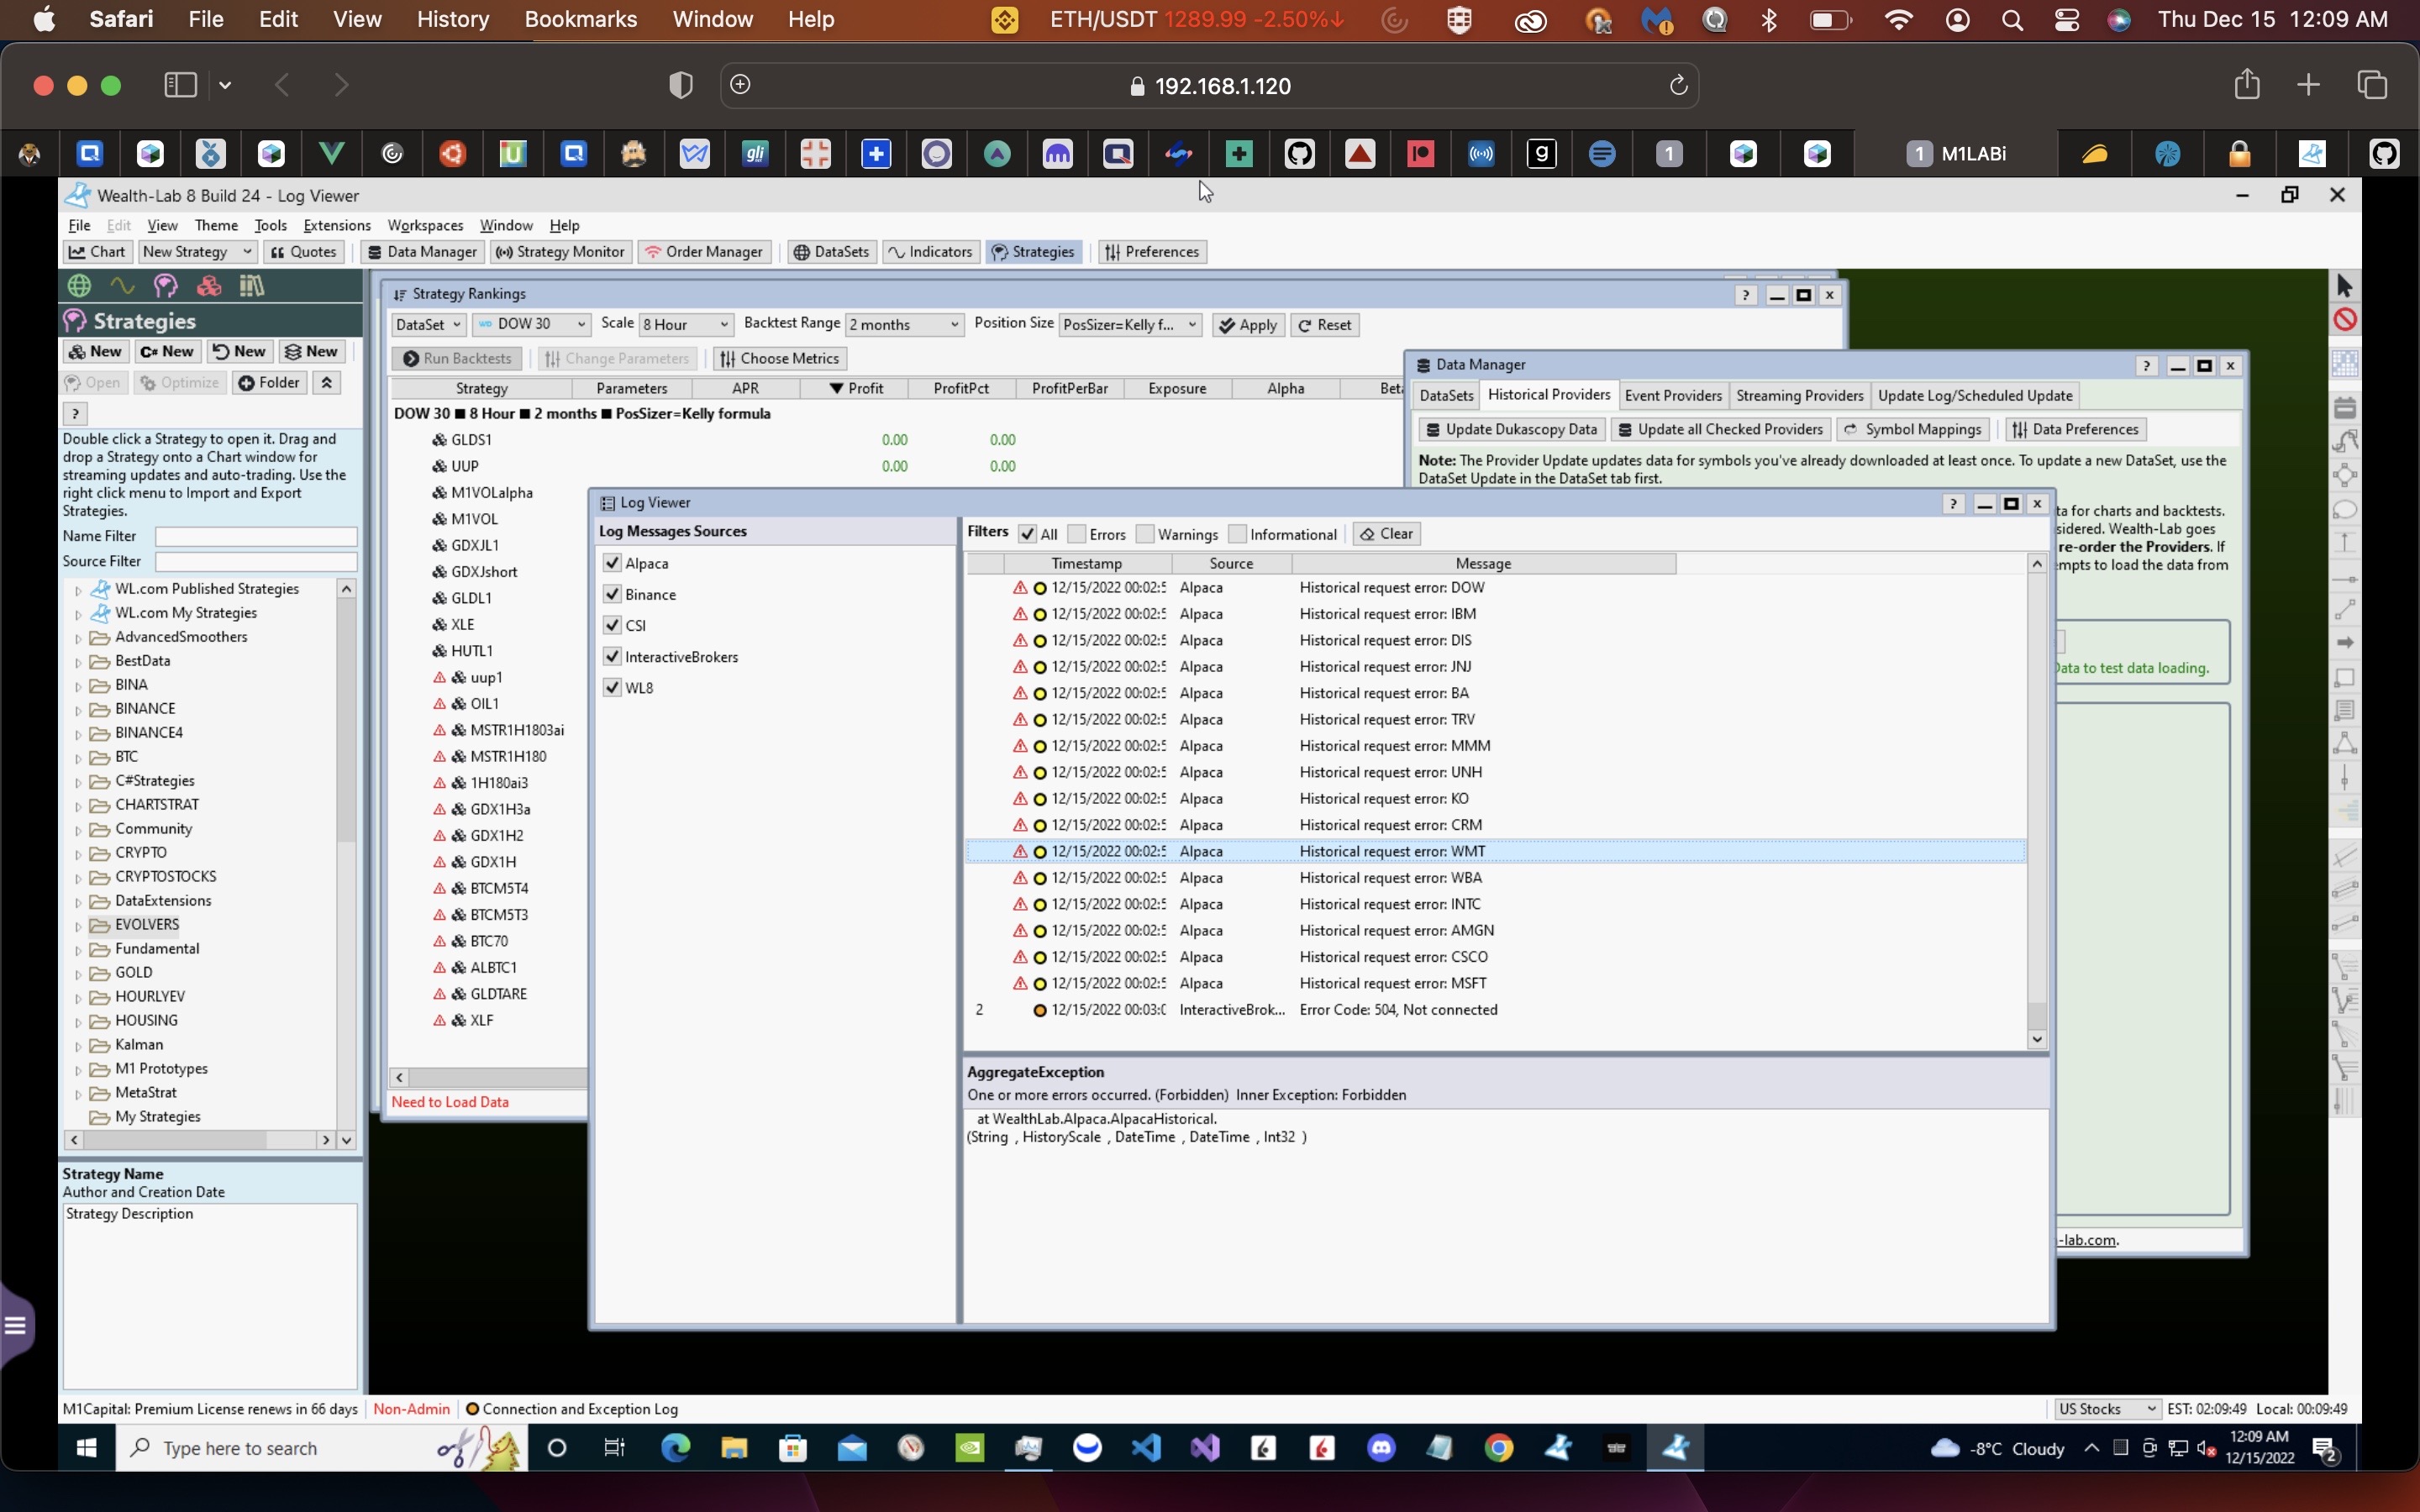The height and width of the screenshot is (1512, 2420).
Task: Open the Extensions menu
Action: [336, 225]
